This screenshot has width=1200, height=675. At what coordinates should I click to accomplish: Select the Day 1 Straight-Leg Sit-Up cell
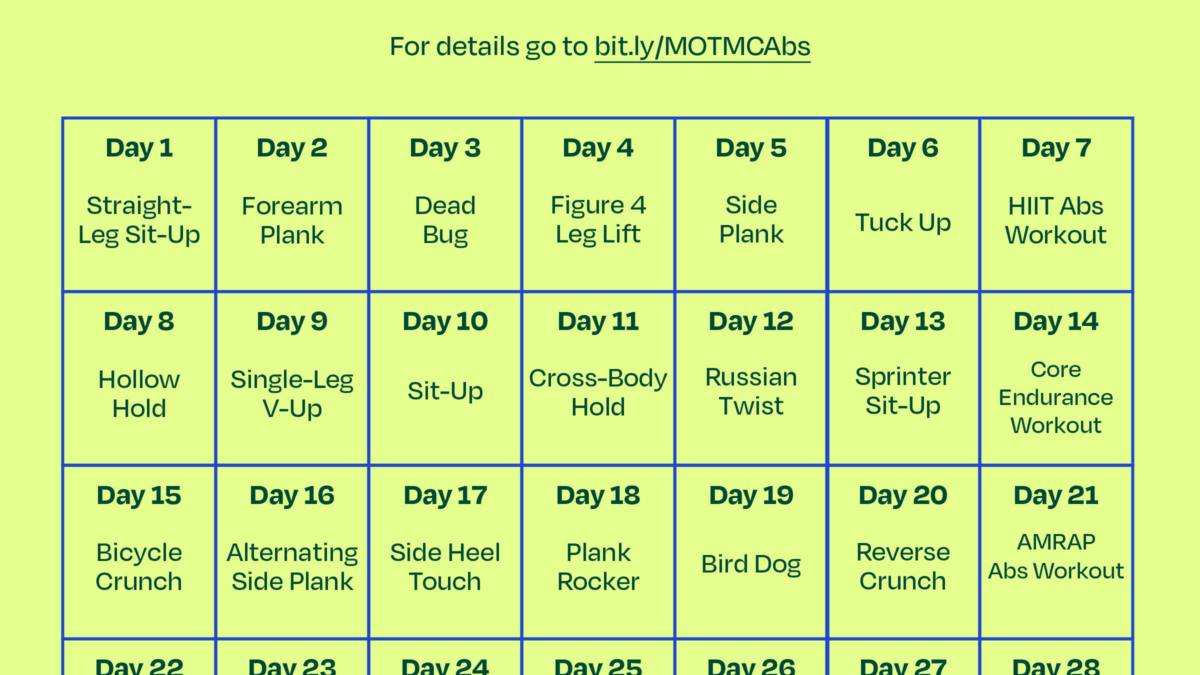tap(139, 205)
